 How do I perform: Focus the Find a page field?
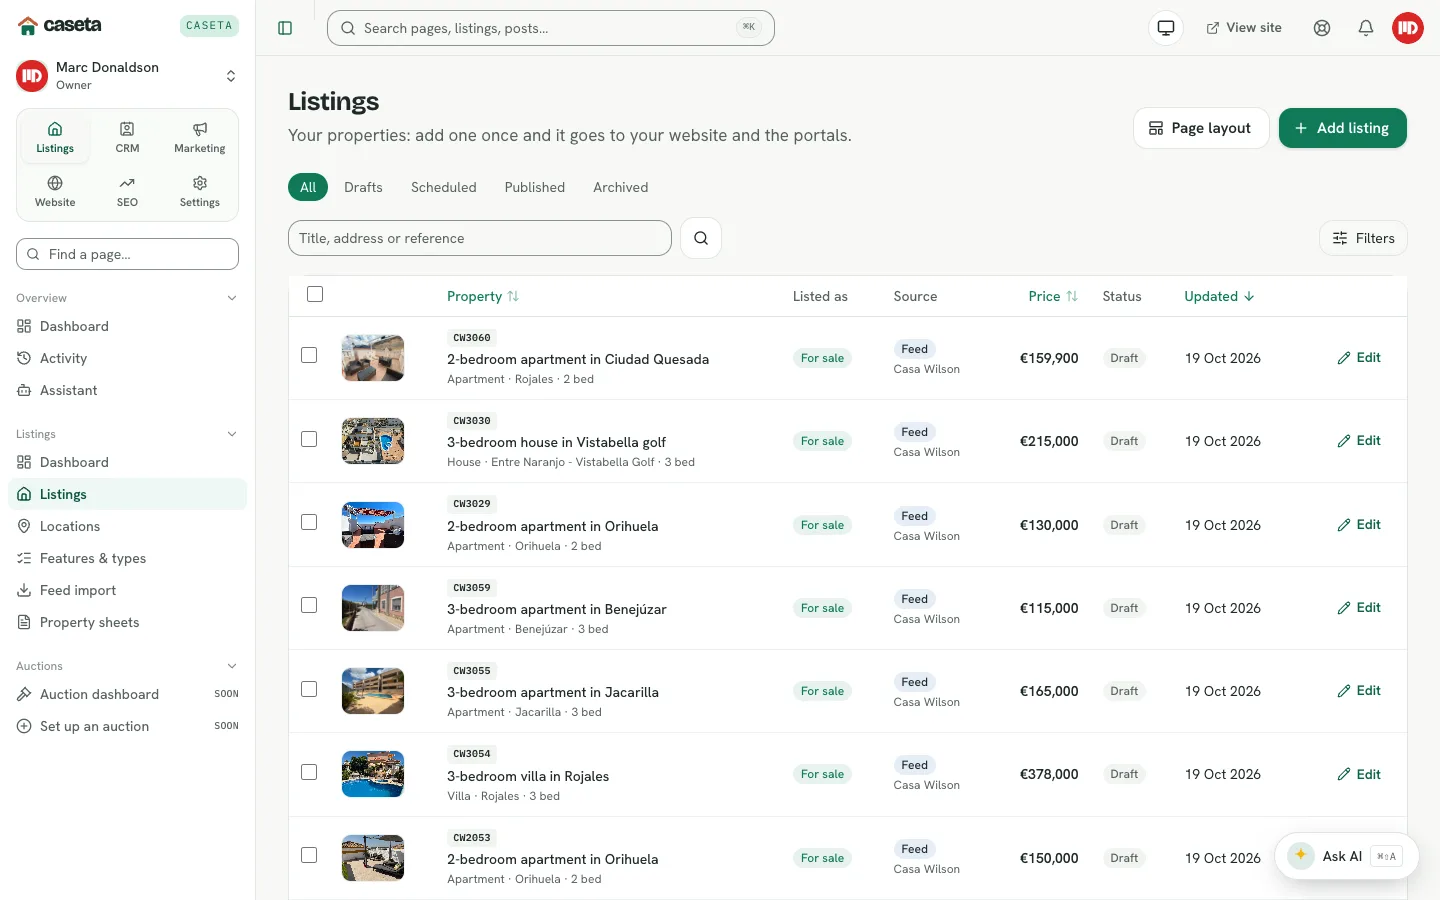[127, 254]
